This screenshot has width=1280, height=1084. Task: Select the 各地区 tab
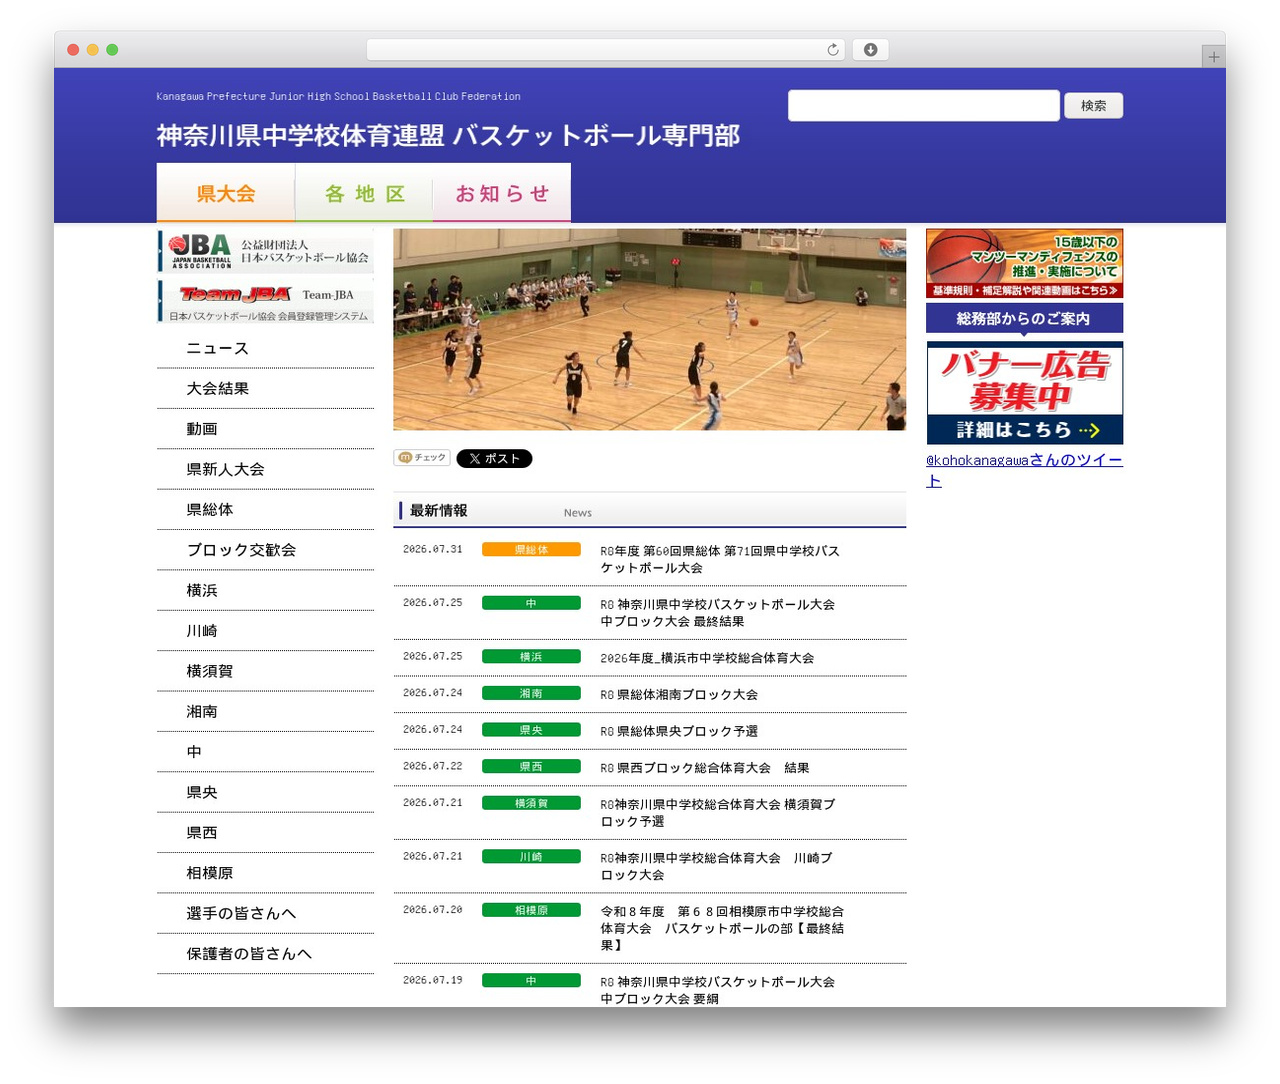(x=364, y=193)
